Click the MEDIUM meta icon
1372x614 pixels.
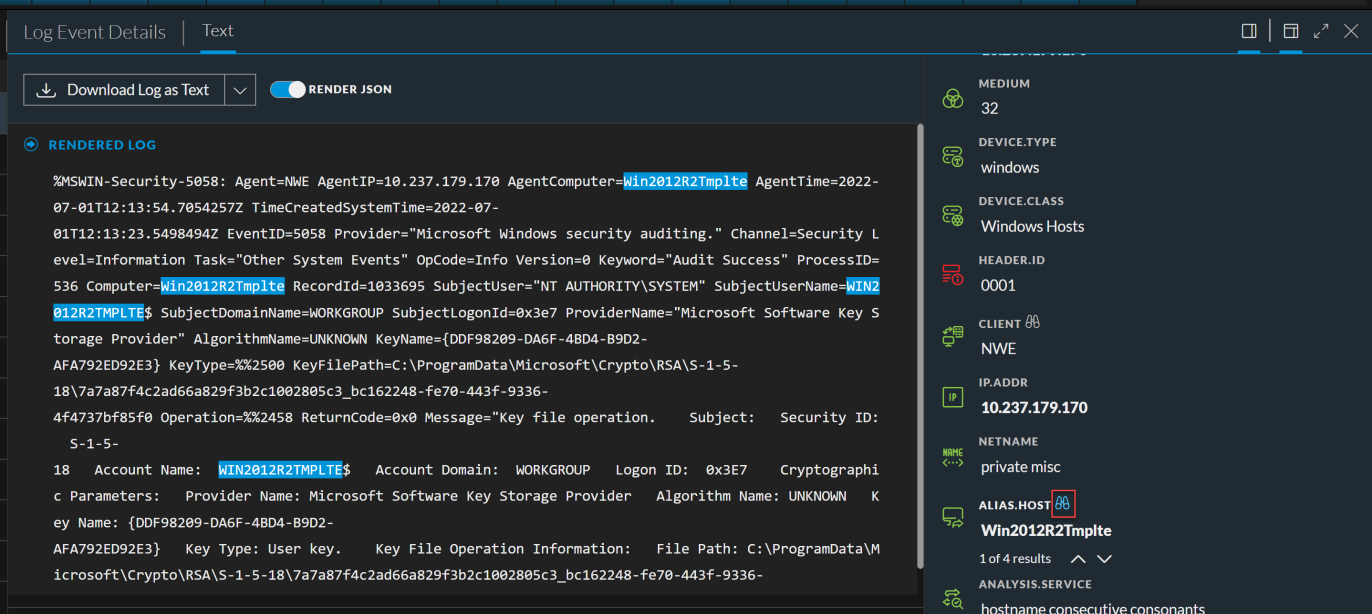pos(953,98)
